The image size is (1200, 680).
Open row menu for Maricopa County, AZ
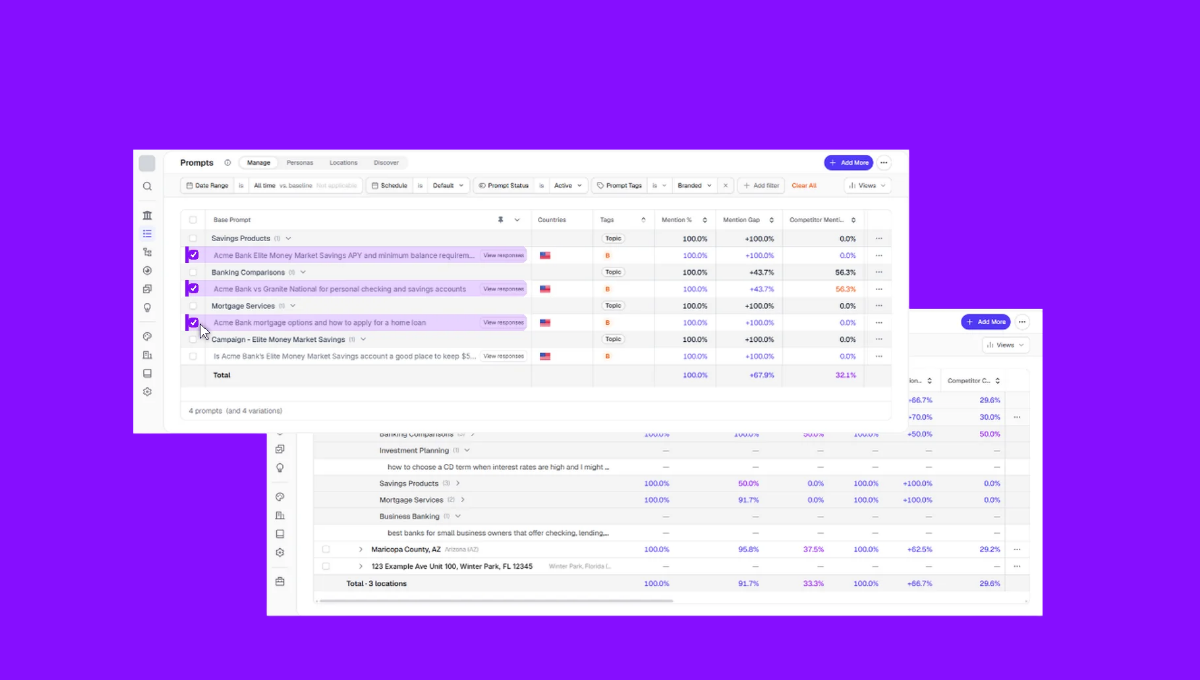(1017, 549)
